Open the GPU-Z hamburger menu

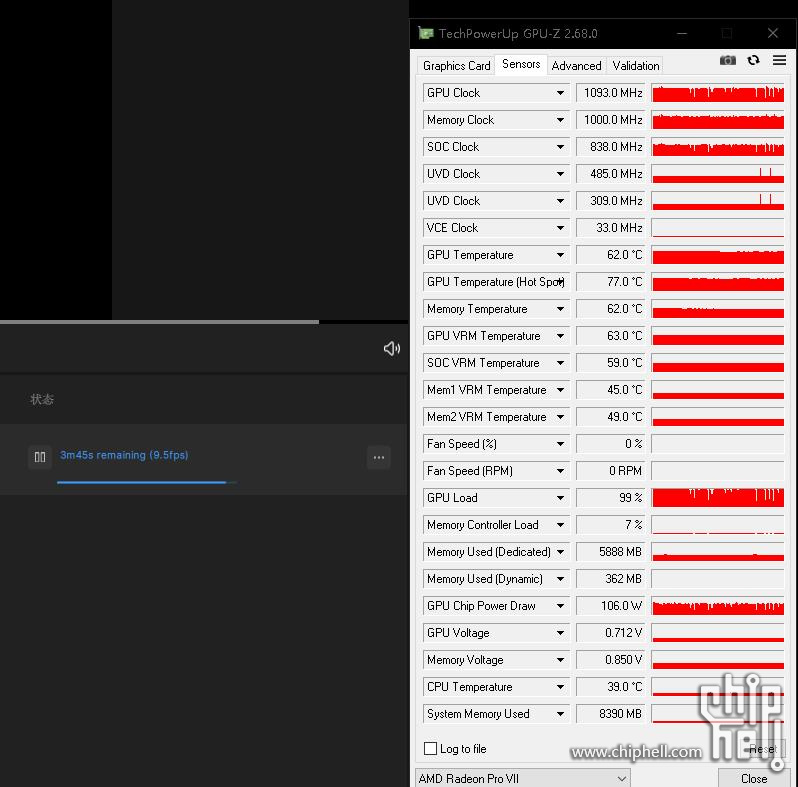[x=779, y=60]
